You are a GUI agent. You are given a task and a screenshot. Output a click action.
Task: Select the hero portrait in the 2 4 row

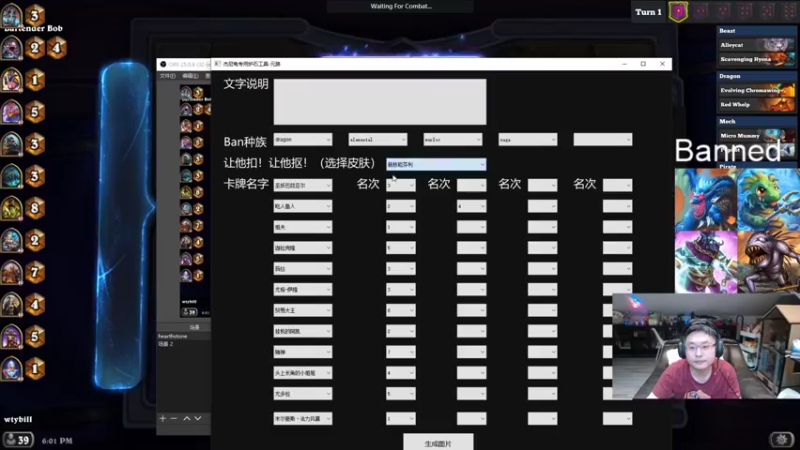click(x=11, y=48)
